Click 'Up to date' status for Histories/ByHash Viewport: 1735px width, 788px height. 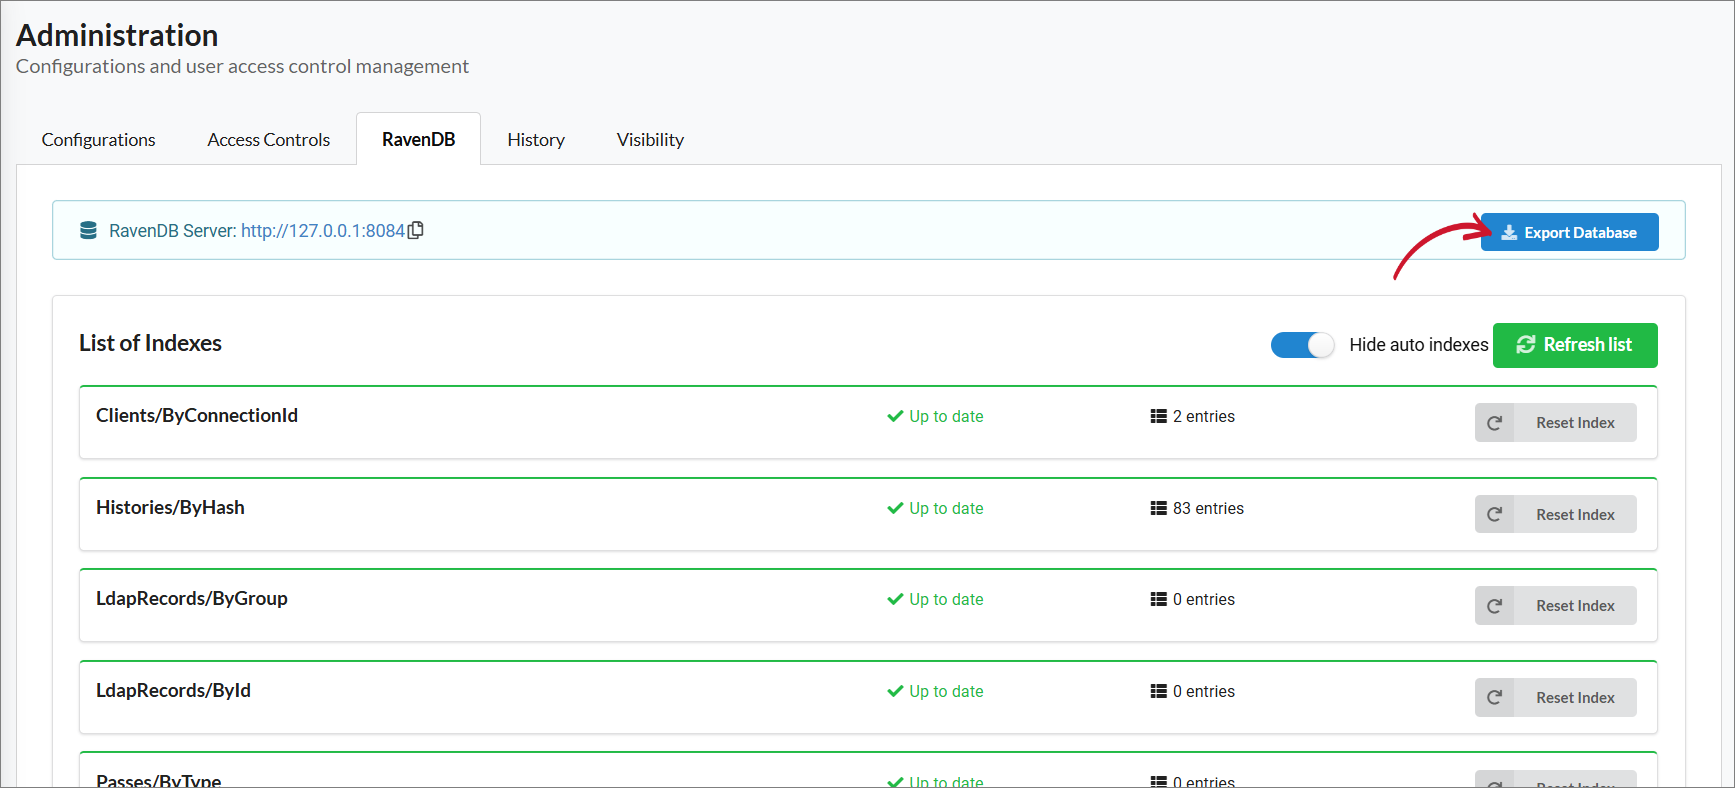pos(946,508)
